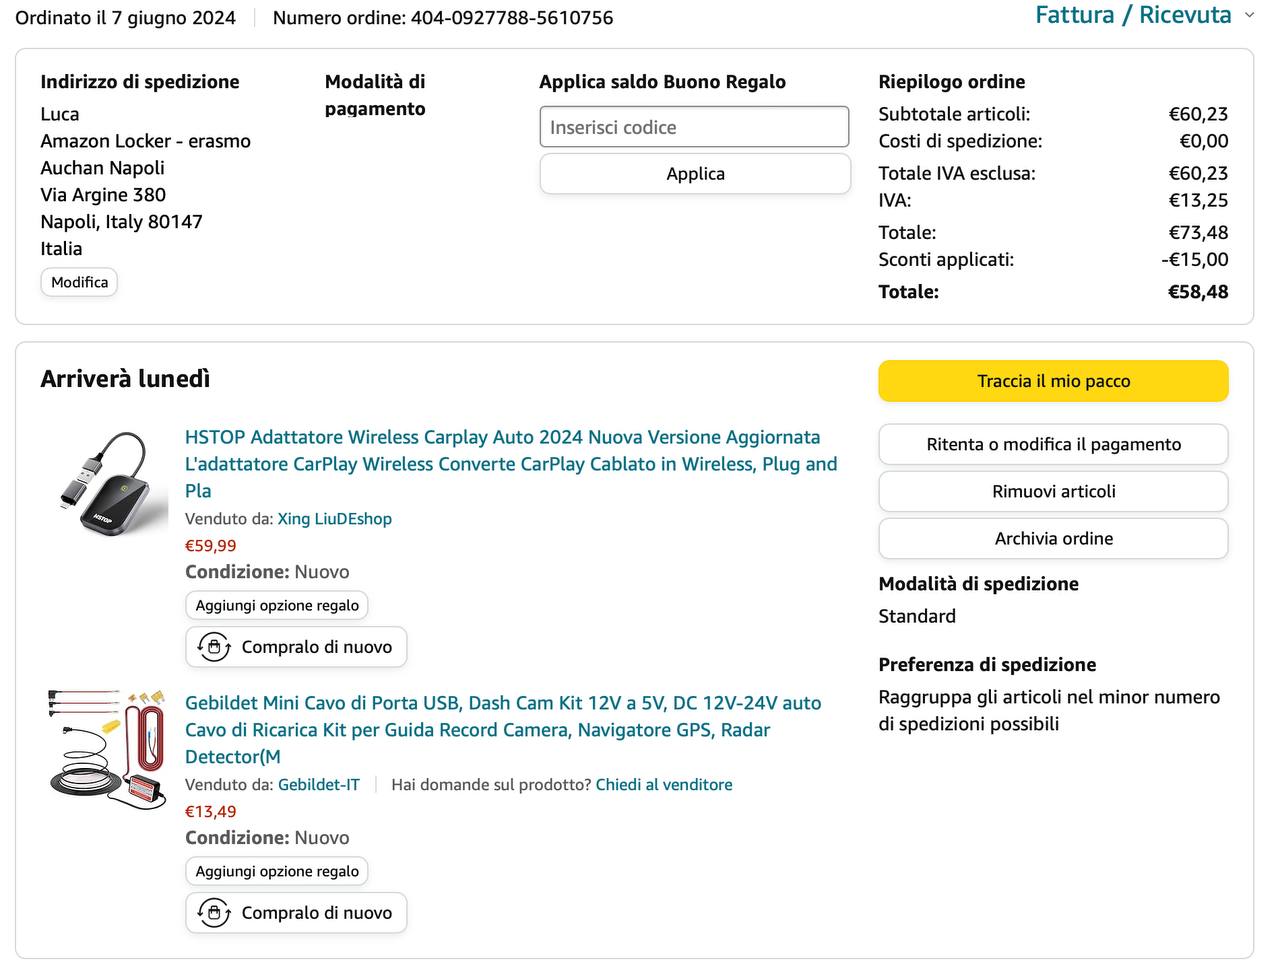
Task: Click the Chiedi al venditore link
Action: pos(664,785)
